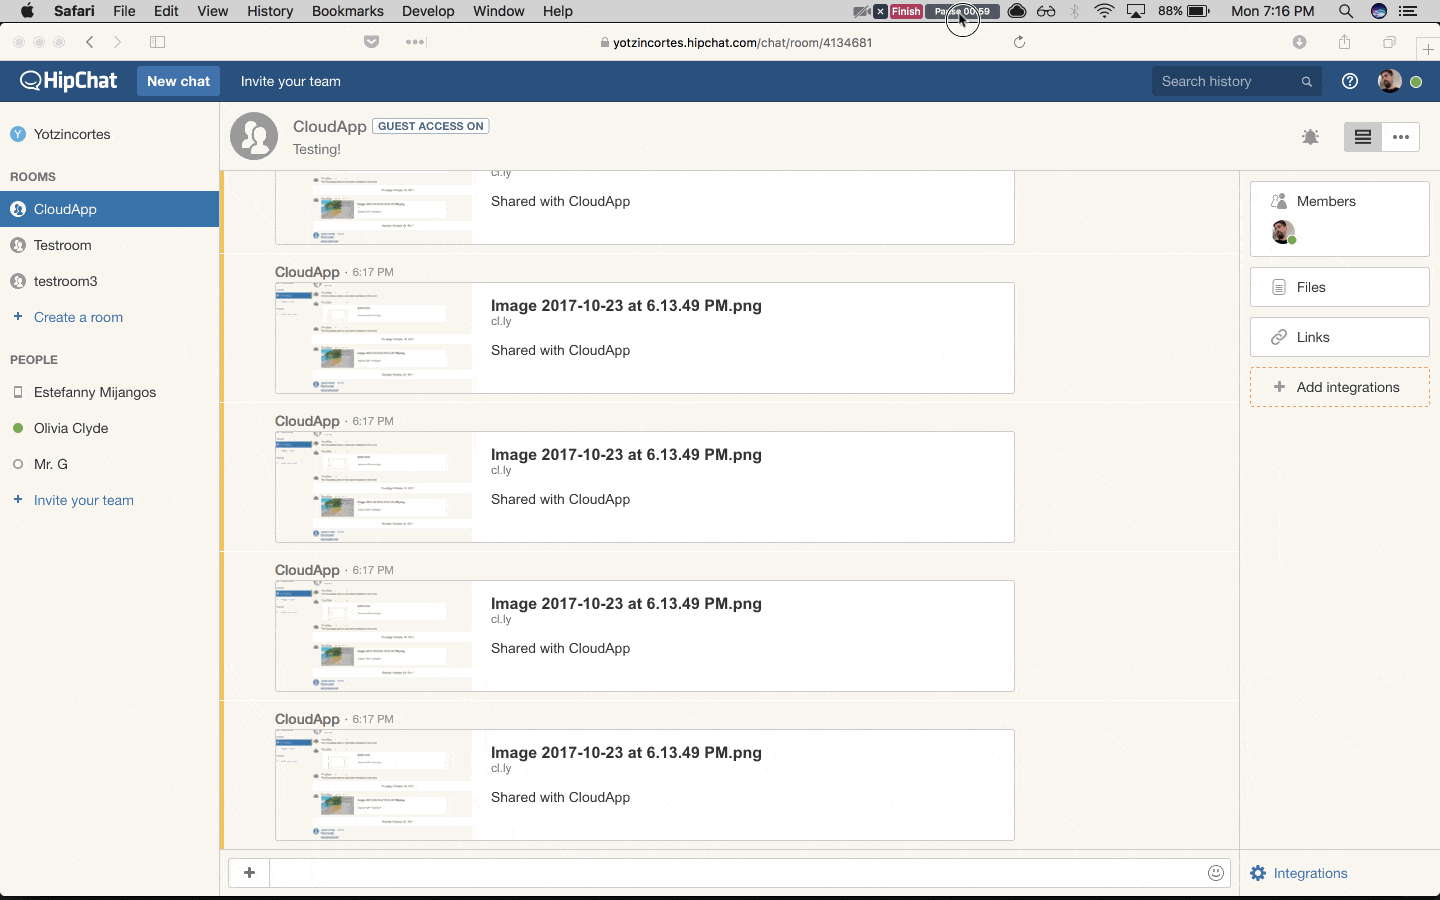The height and width of the screenshot is (900, 1440).
Task: Open the Testroom room
Action: pos(109,245)
